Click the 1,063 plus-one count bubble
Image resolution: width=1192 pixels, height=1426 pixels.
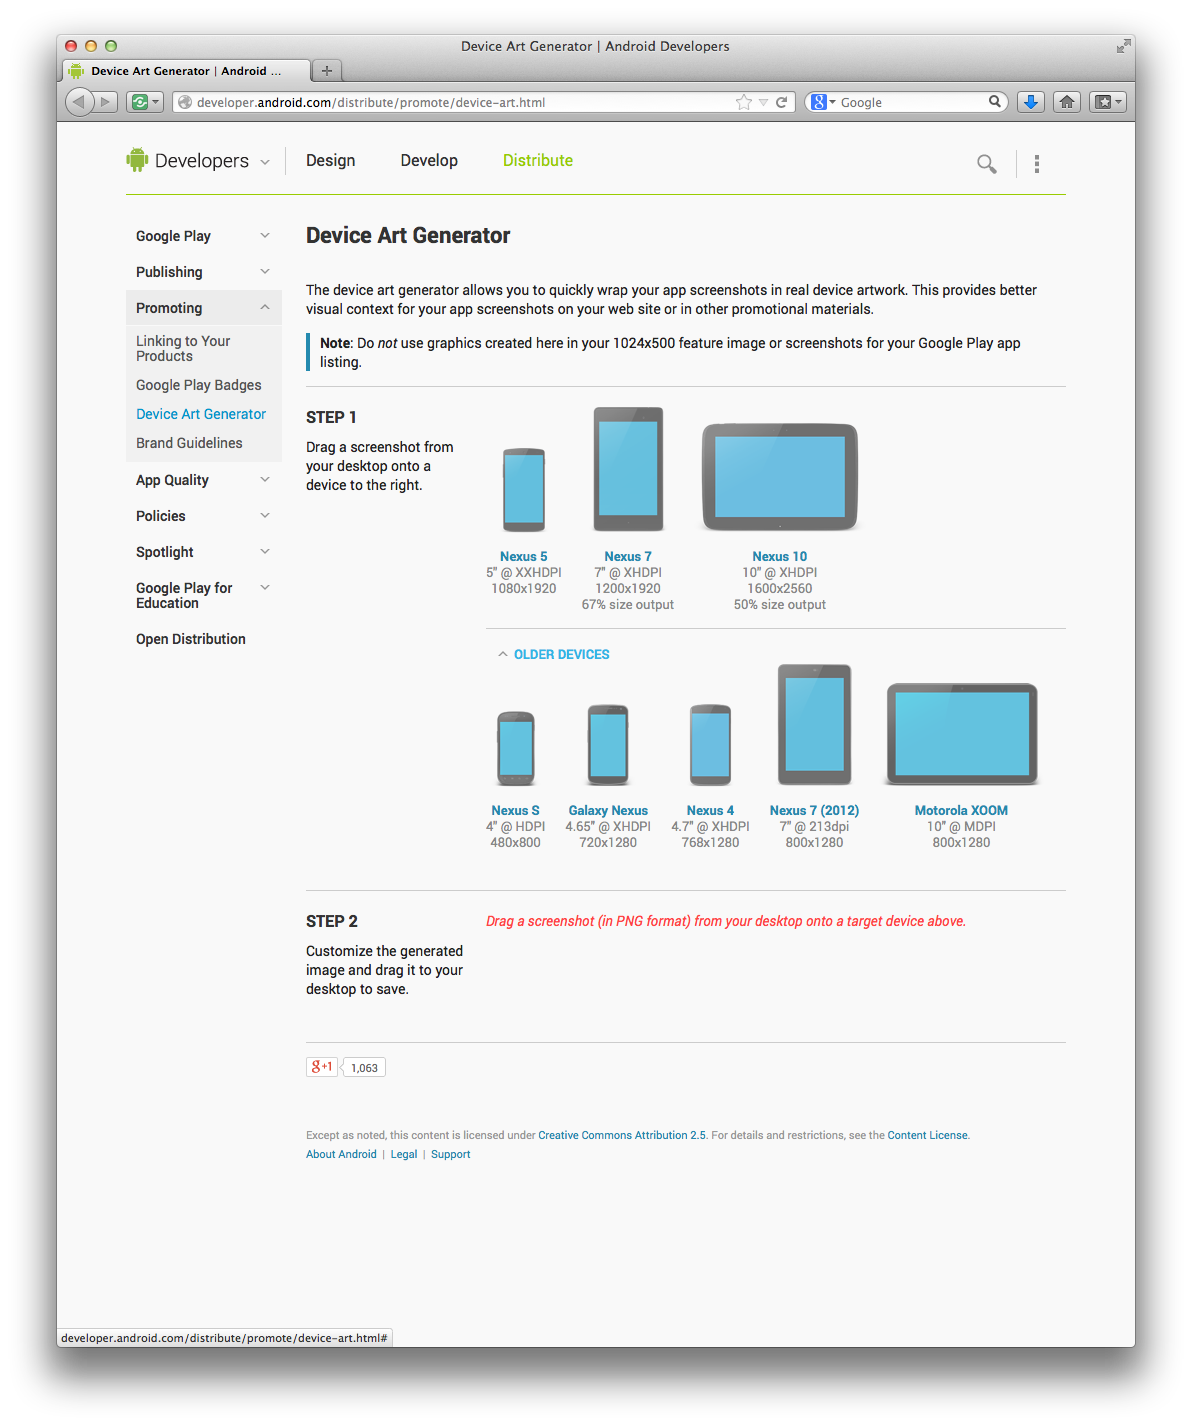click(x=364, y=1068)
